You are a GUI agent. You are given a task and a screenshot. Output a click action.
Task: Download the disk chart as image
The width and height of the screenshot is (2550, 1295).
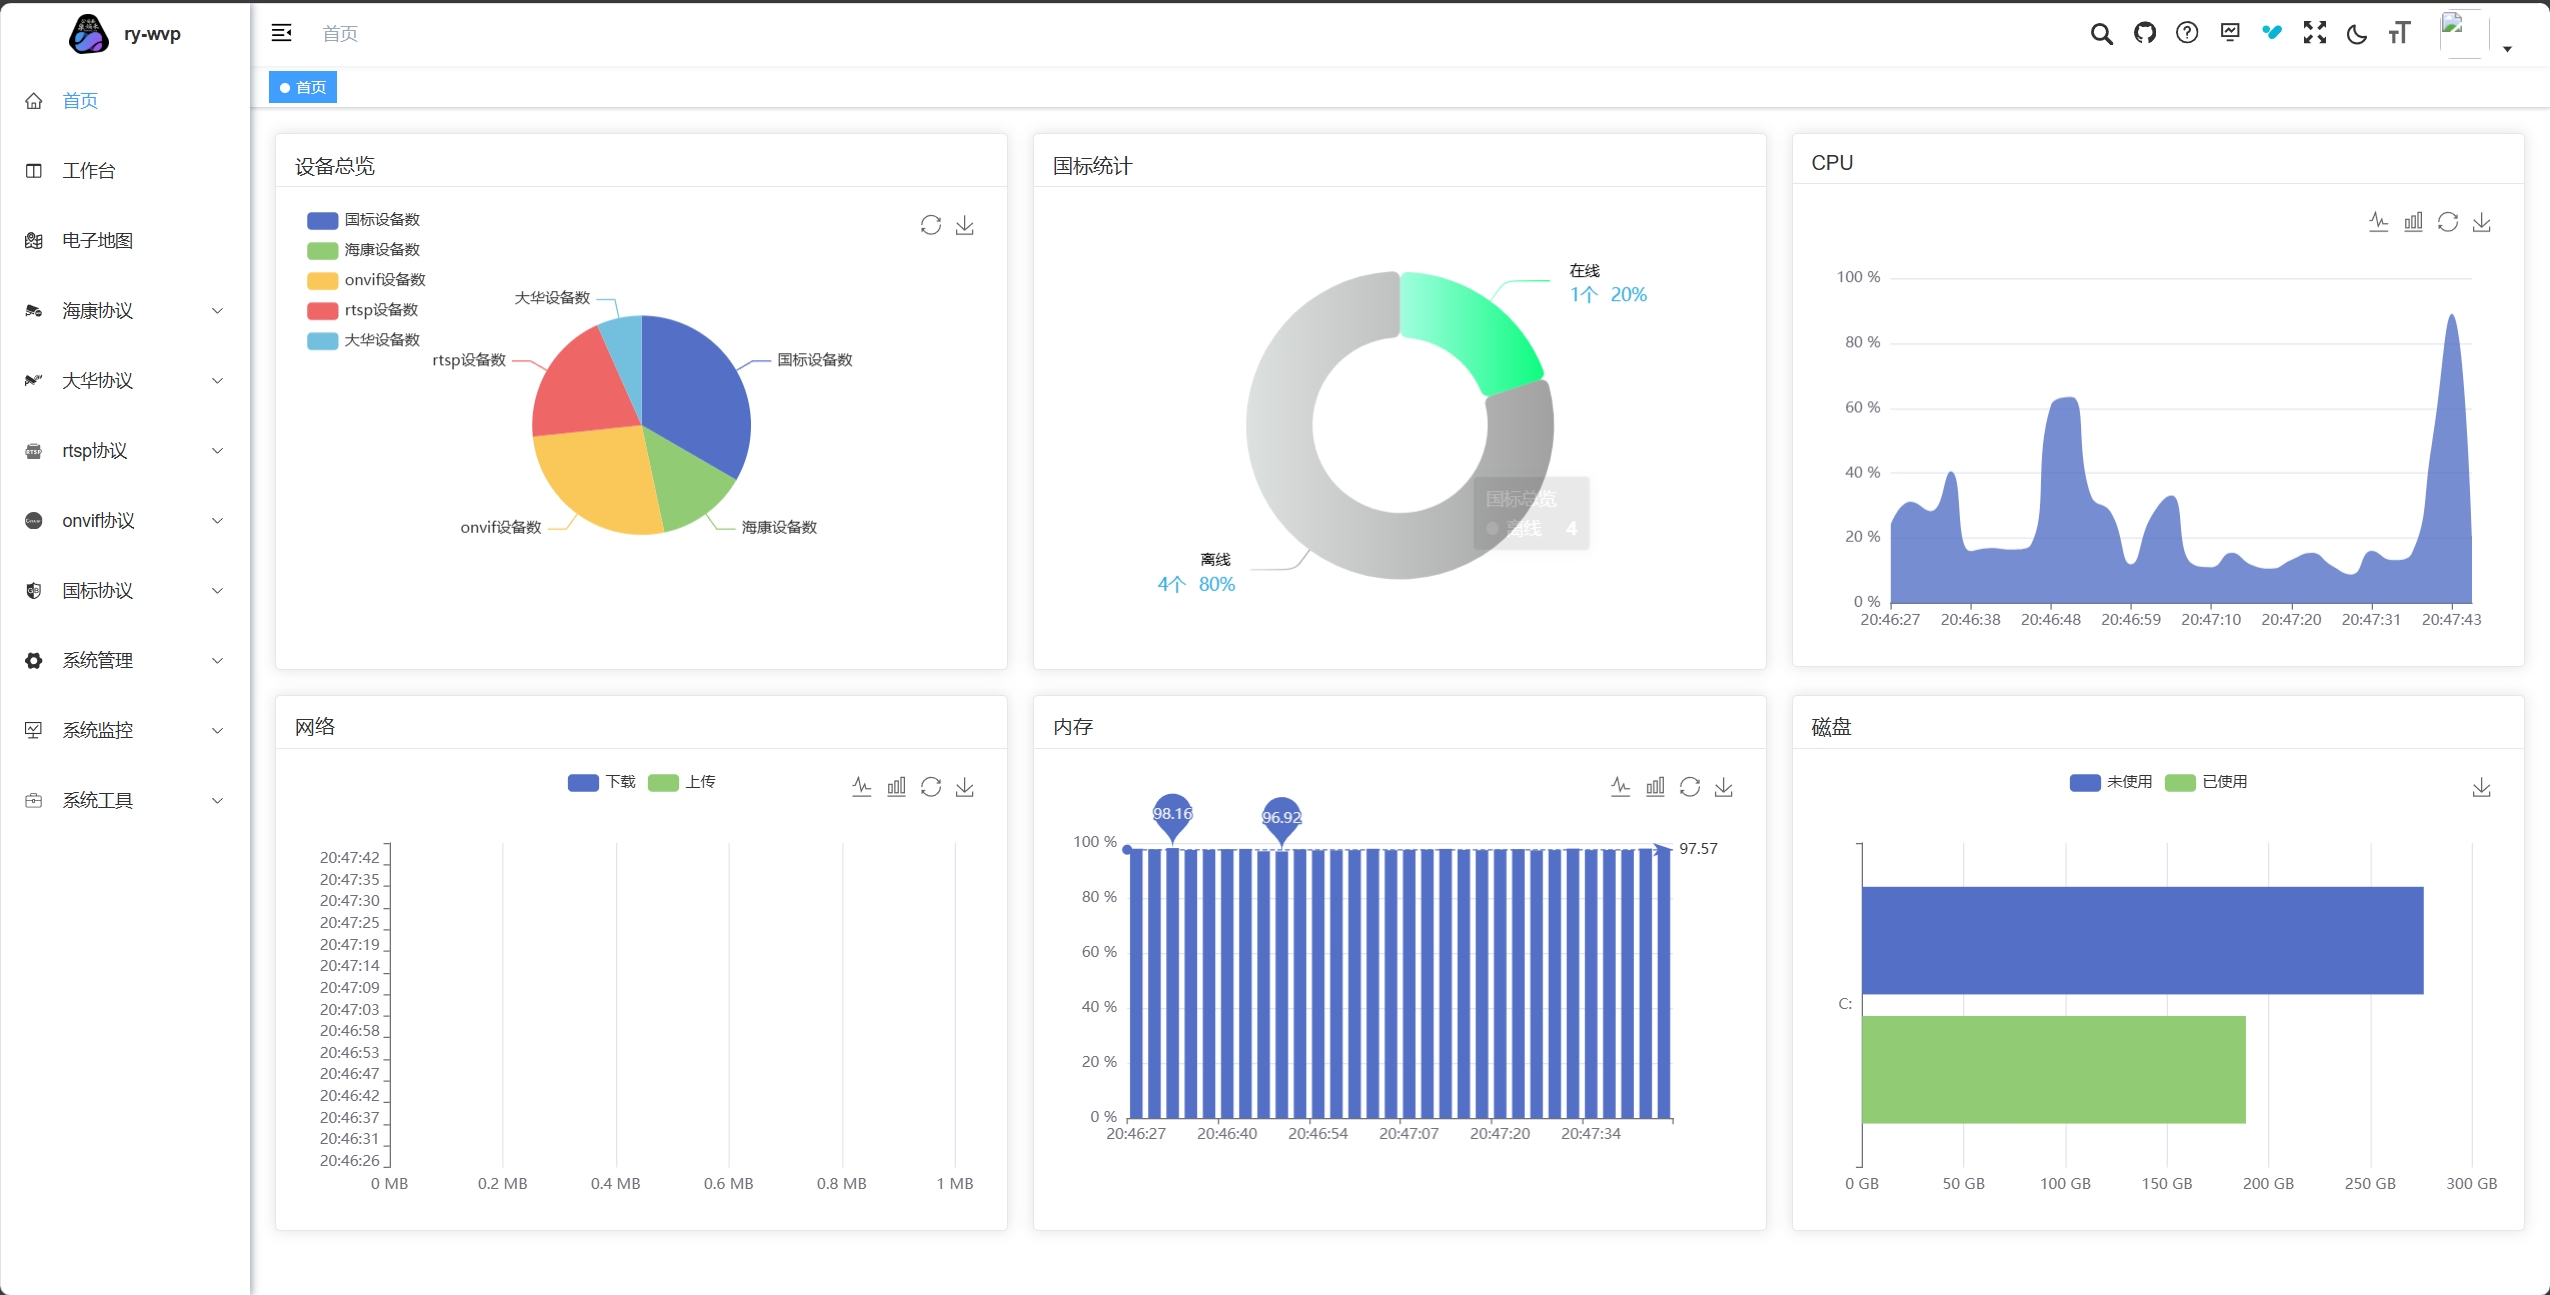(x=2481, y=788)
